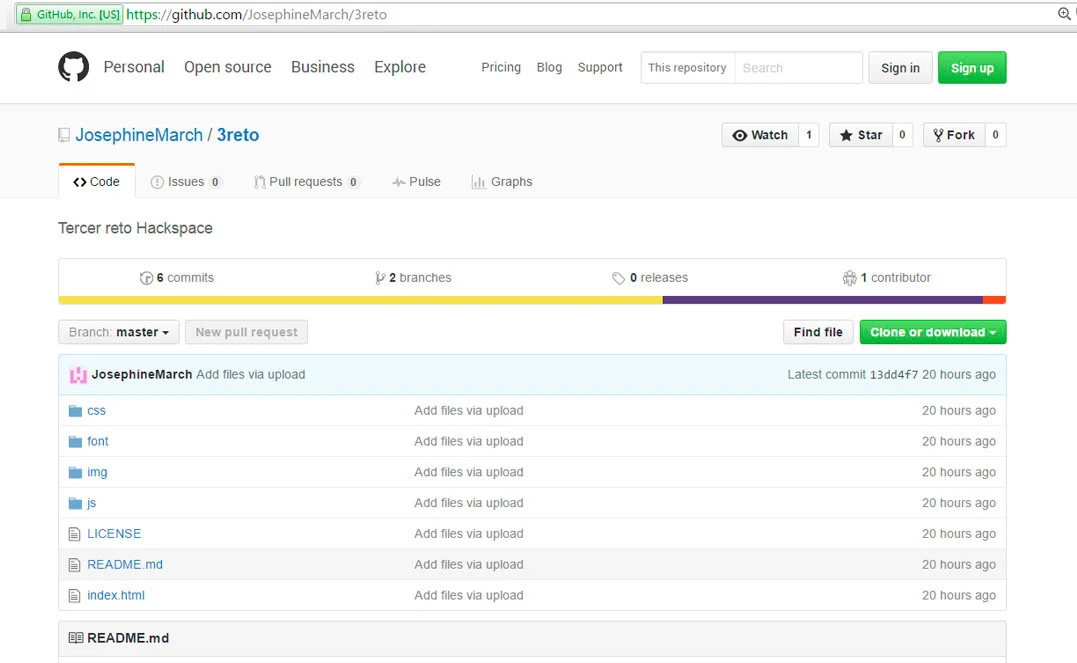This screenshot has height=663, width=1077.
Task: Click the font folder icon
Action: (x=75, y=442)
